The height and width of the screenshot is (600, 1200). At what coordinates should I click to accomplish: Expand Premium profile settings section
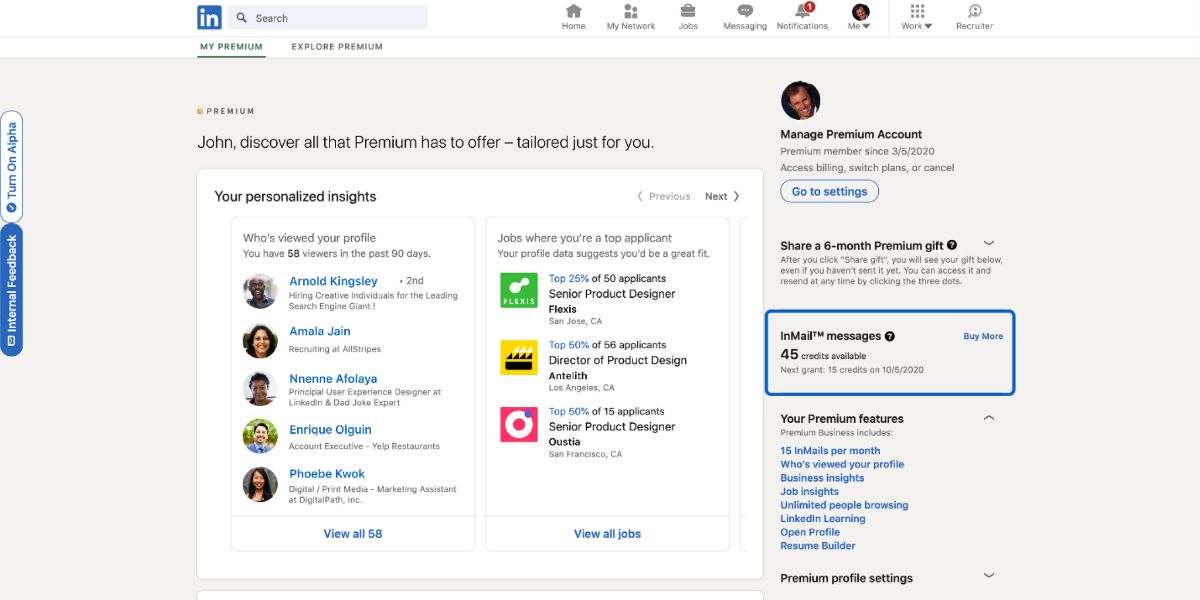(x=989, y=576)
